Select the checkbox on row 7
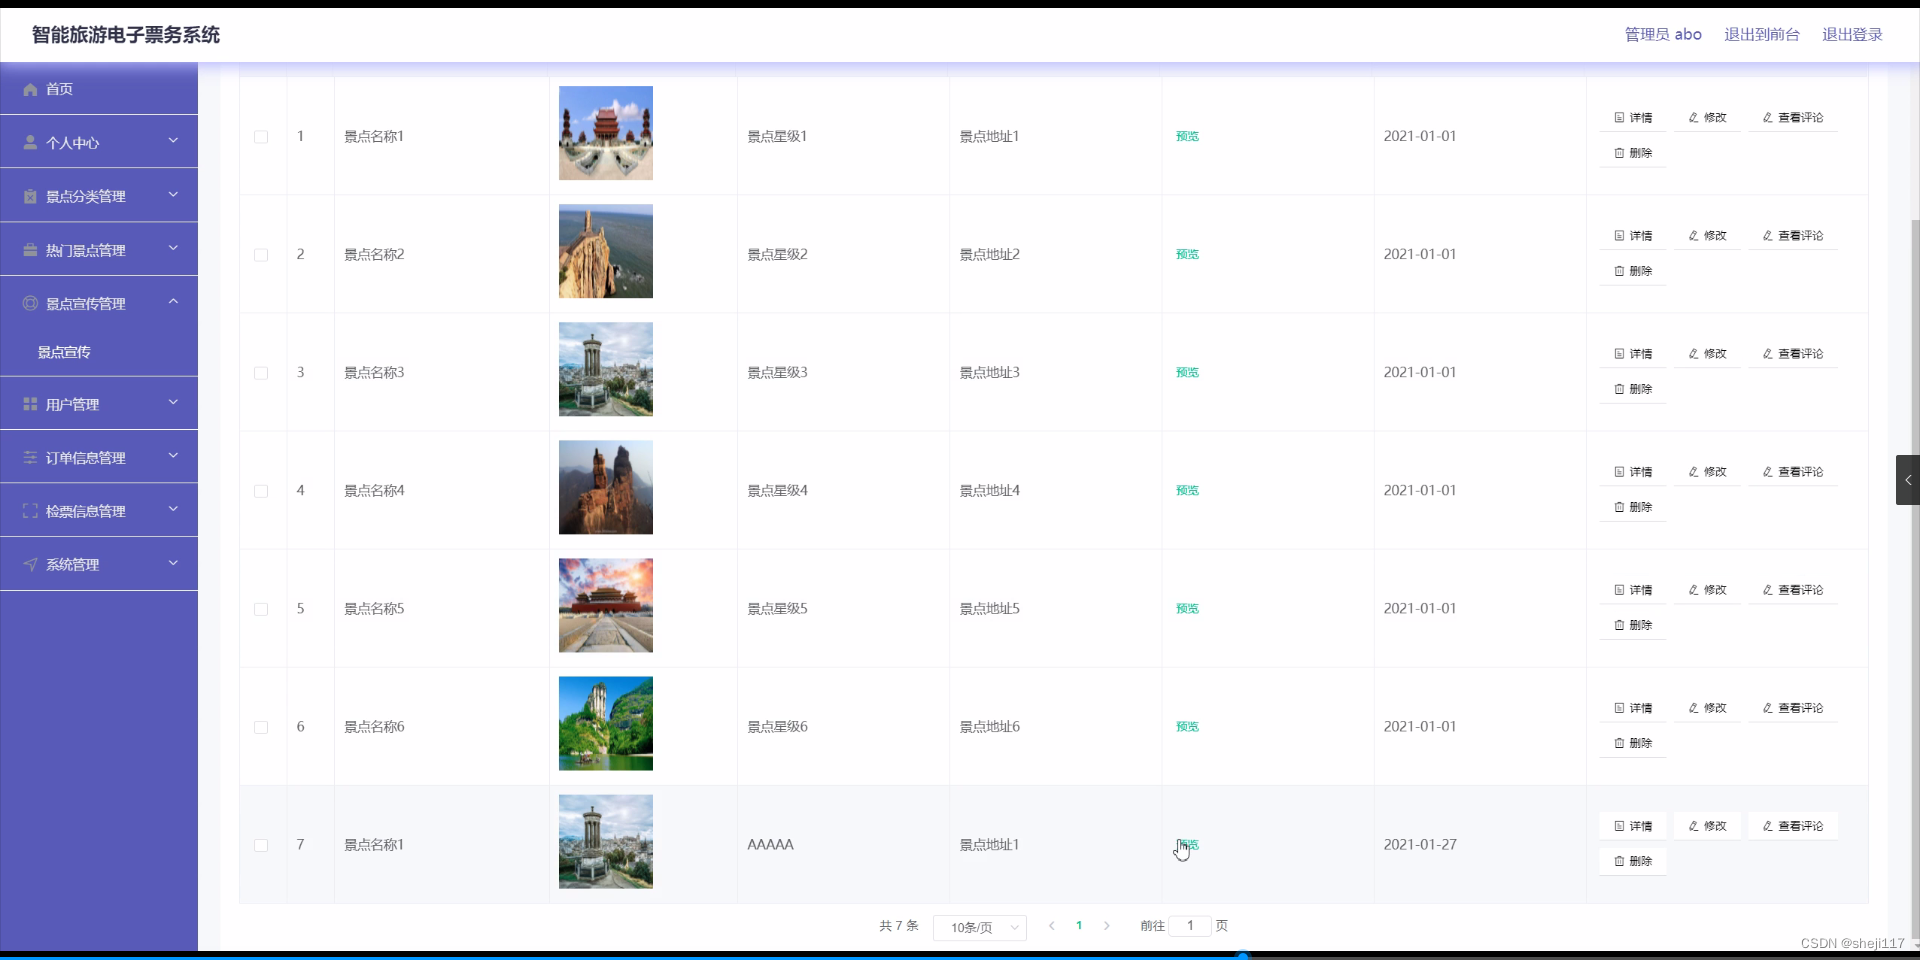1920x960 pixels. click(261, 845)
